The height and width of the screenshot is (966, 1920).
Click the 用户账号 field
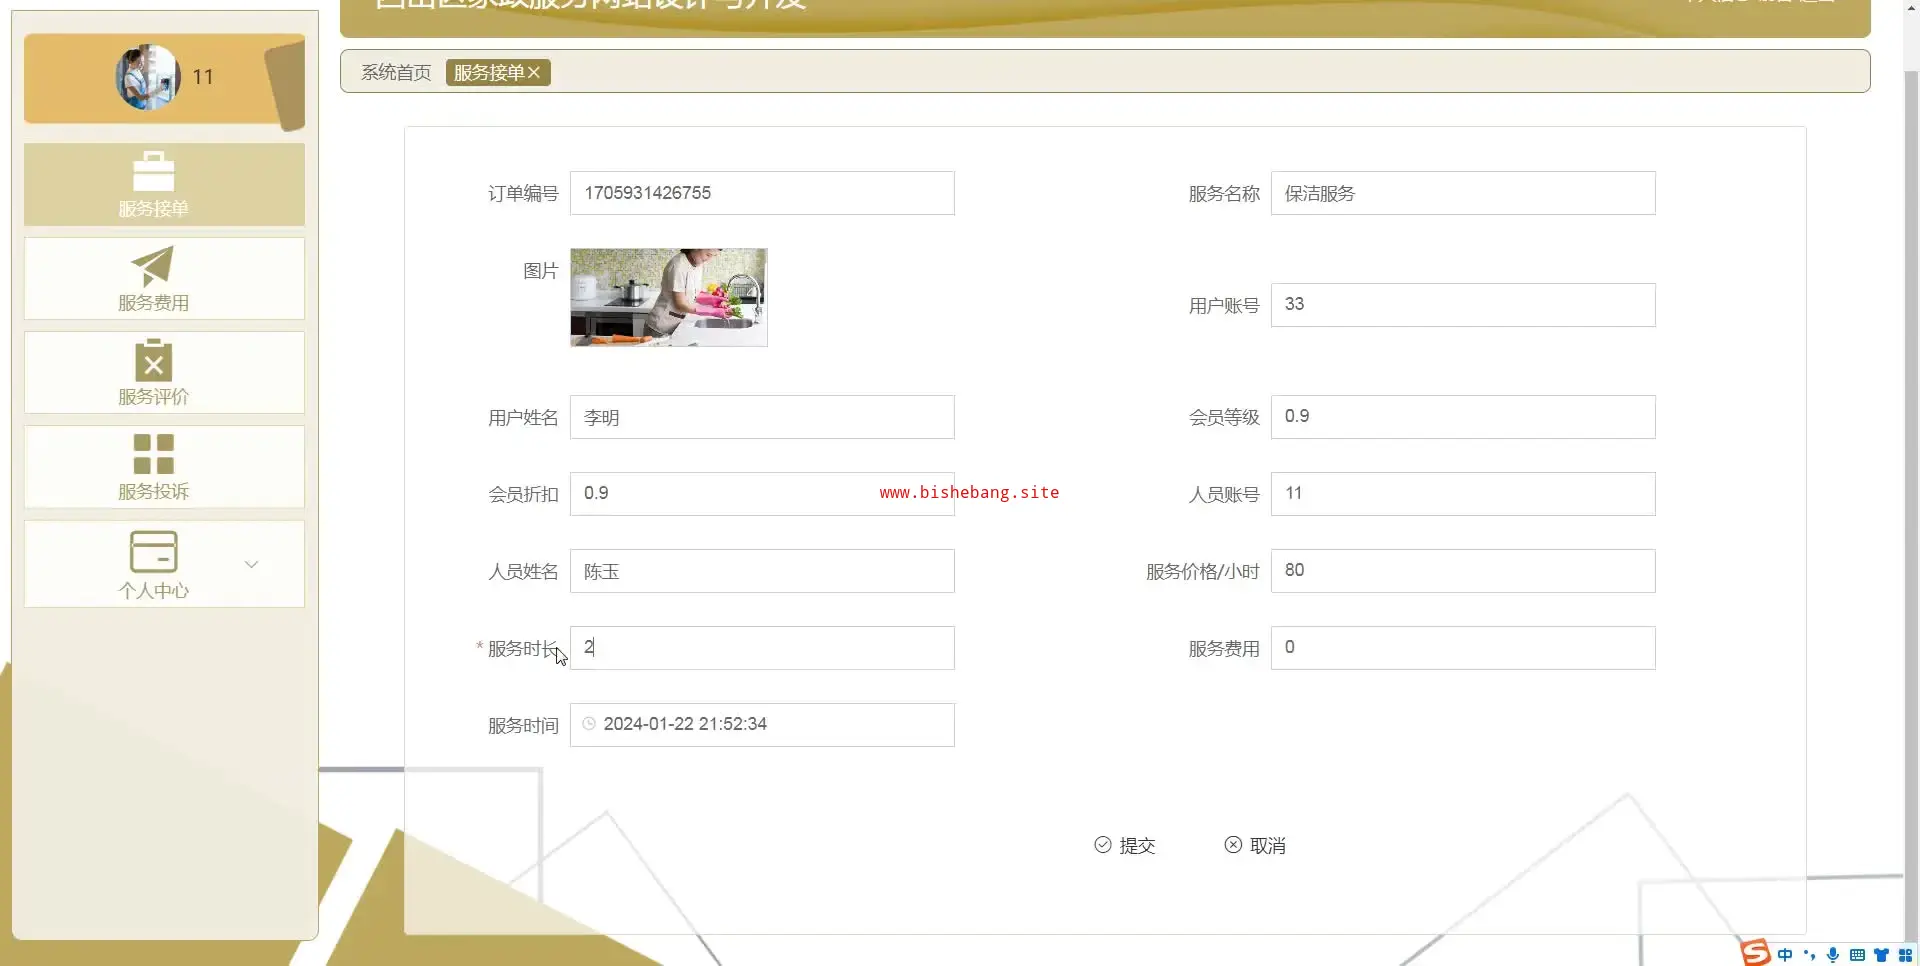click(x=1463, y=305)
